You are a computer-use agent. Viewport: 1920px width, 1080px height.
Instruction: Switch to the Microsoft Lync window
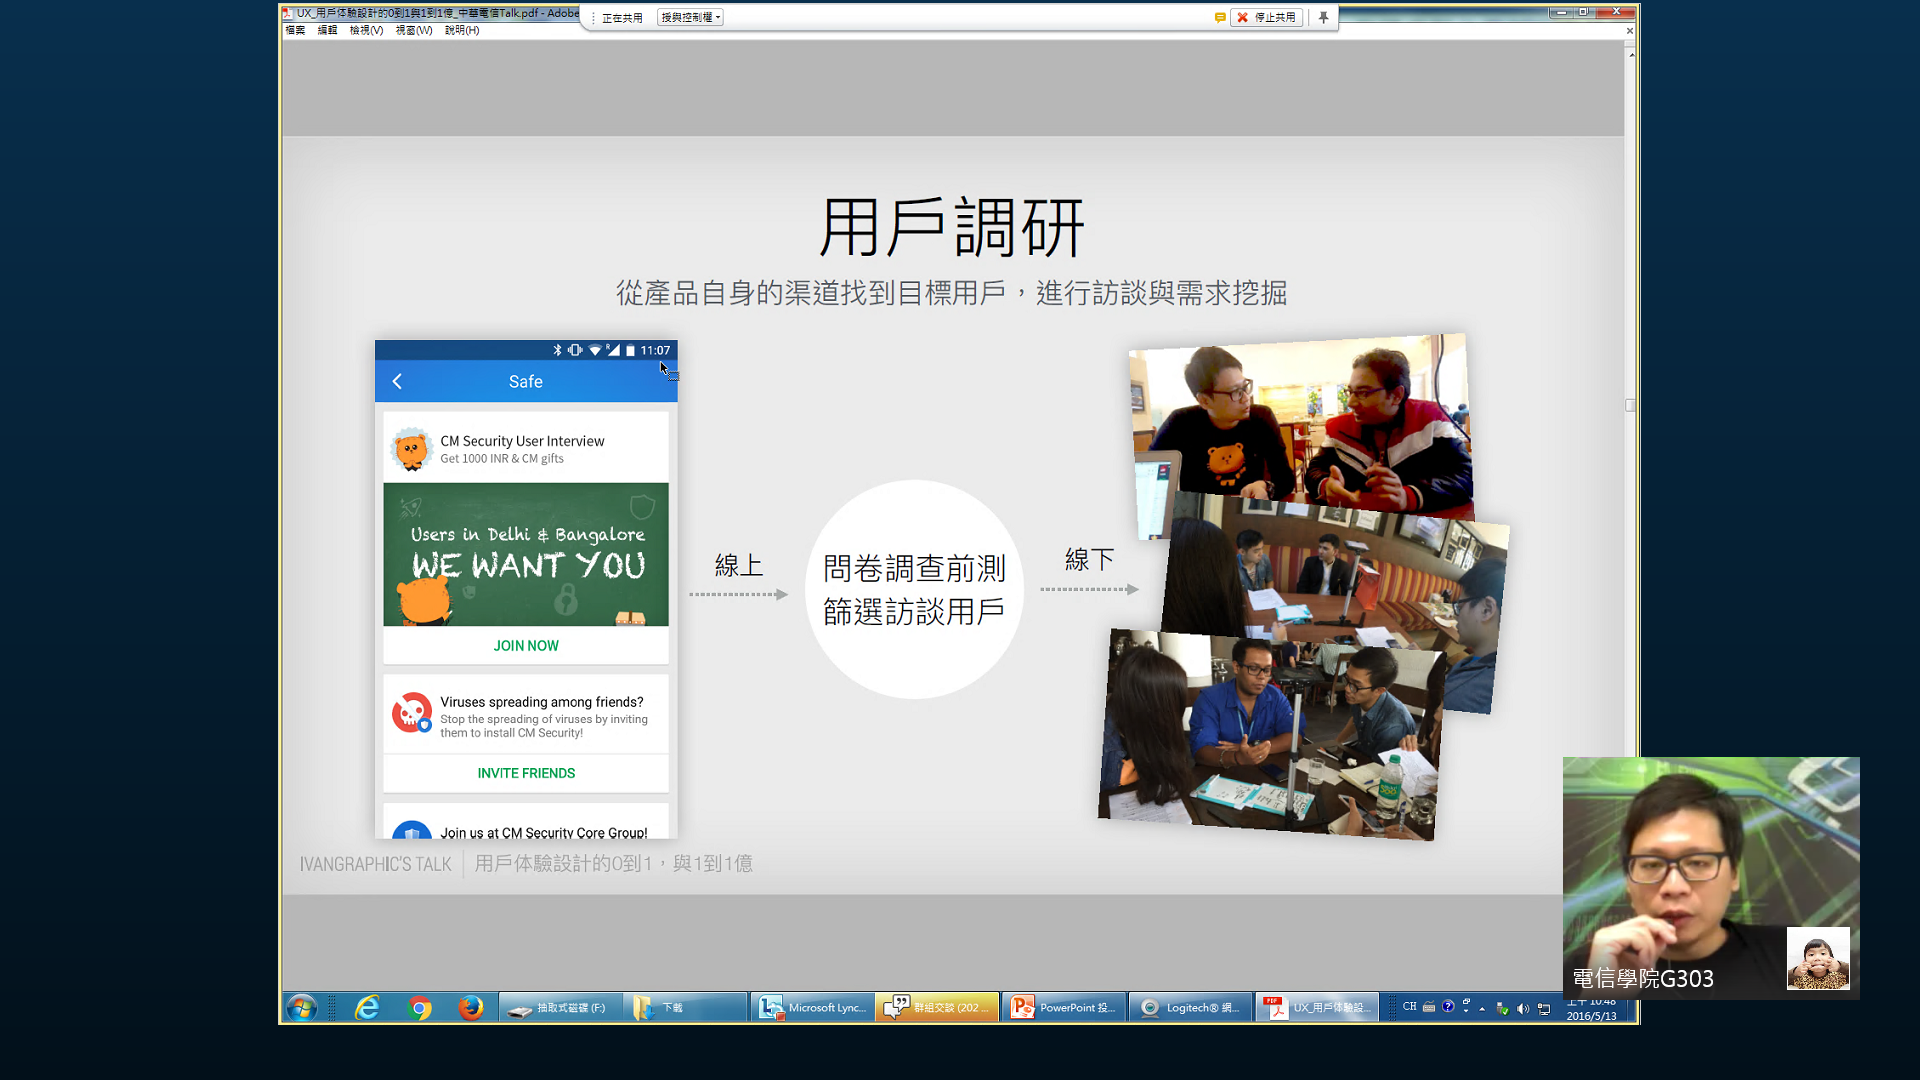click(x=812, y=1007)
